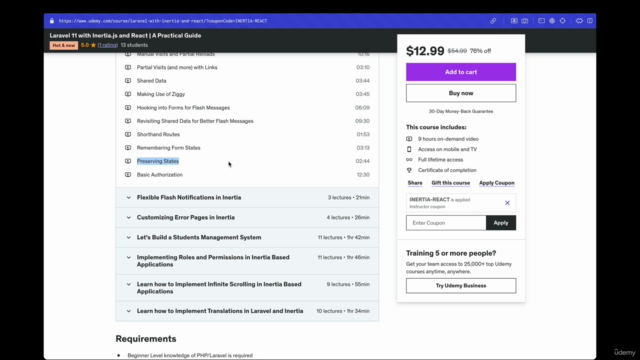Click Apply Coupon link
Viewport: 640px width, 360px height.
pos(497,183)
